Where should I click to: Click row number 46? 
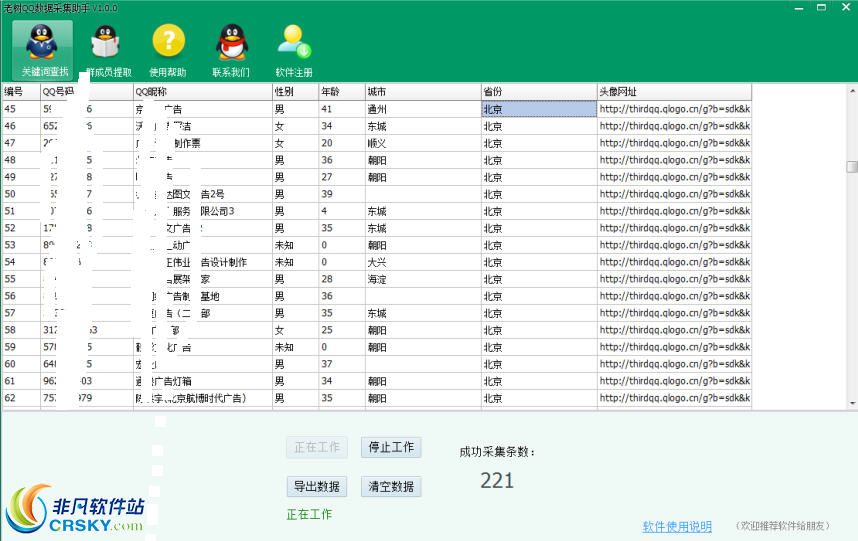coord(21,126)
